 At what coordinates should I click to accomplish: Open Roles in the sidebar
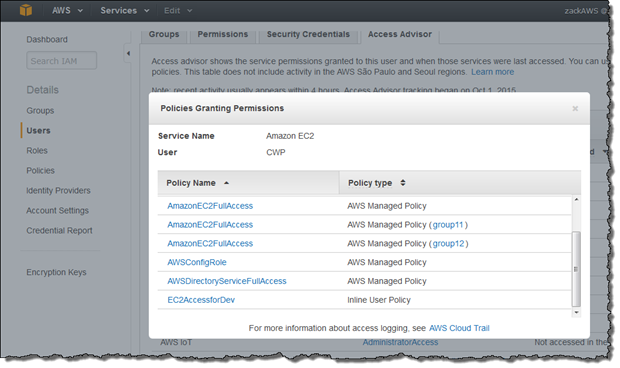pyautogui.click(x=37, y=151)
